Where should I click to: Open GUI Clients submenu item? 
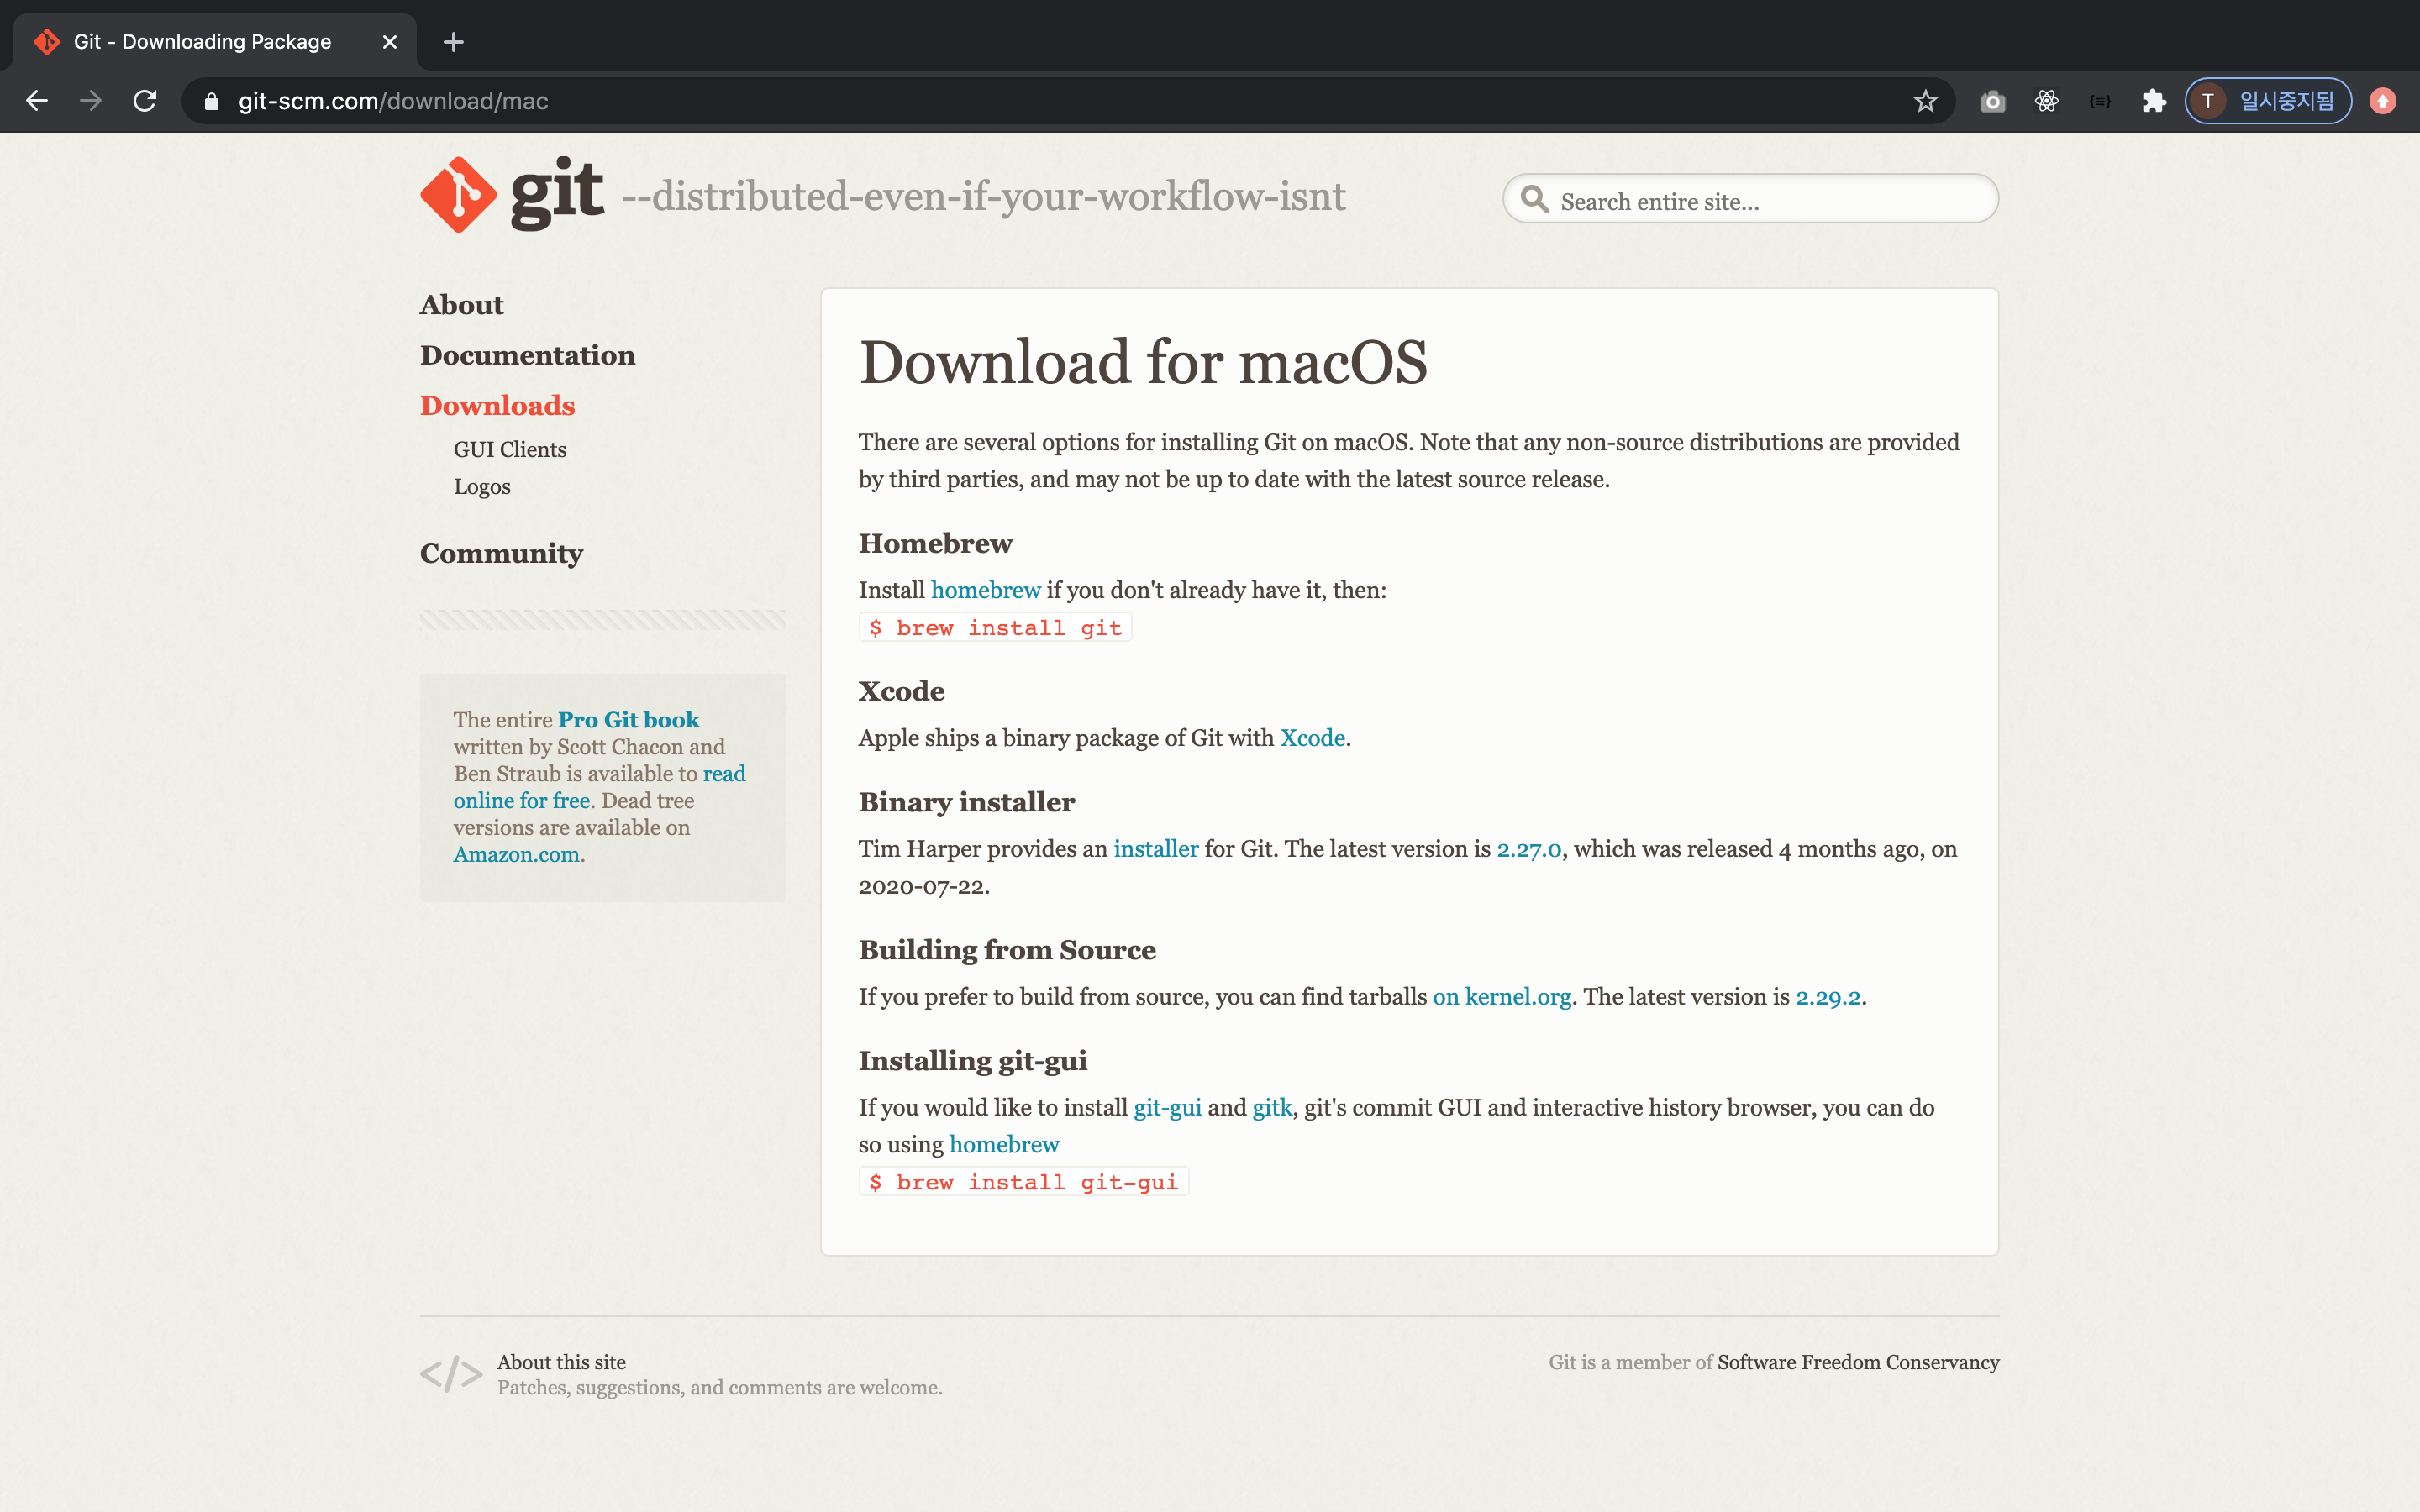(510, 450)
